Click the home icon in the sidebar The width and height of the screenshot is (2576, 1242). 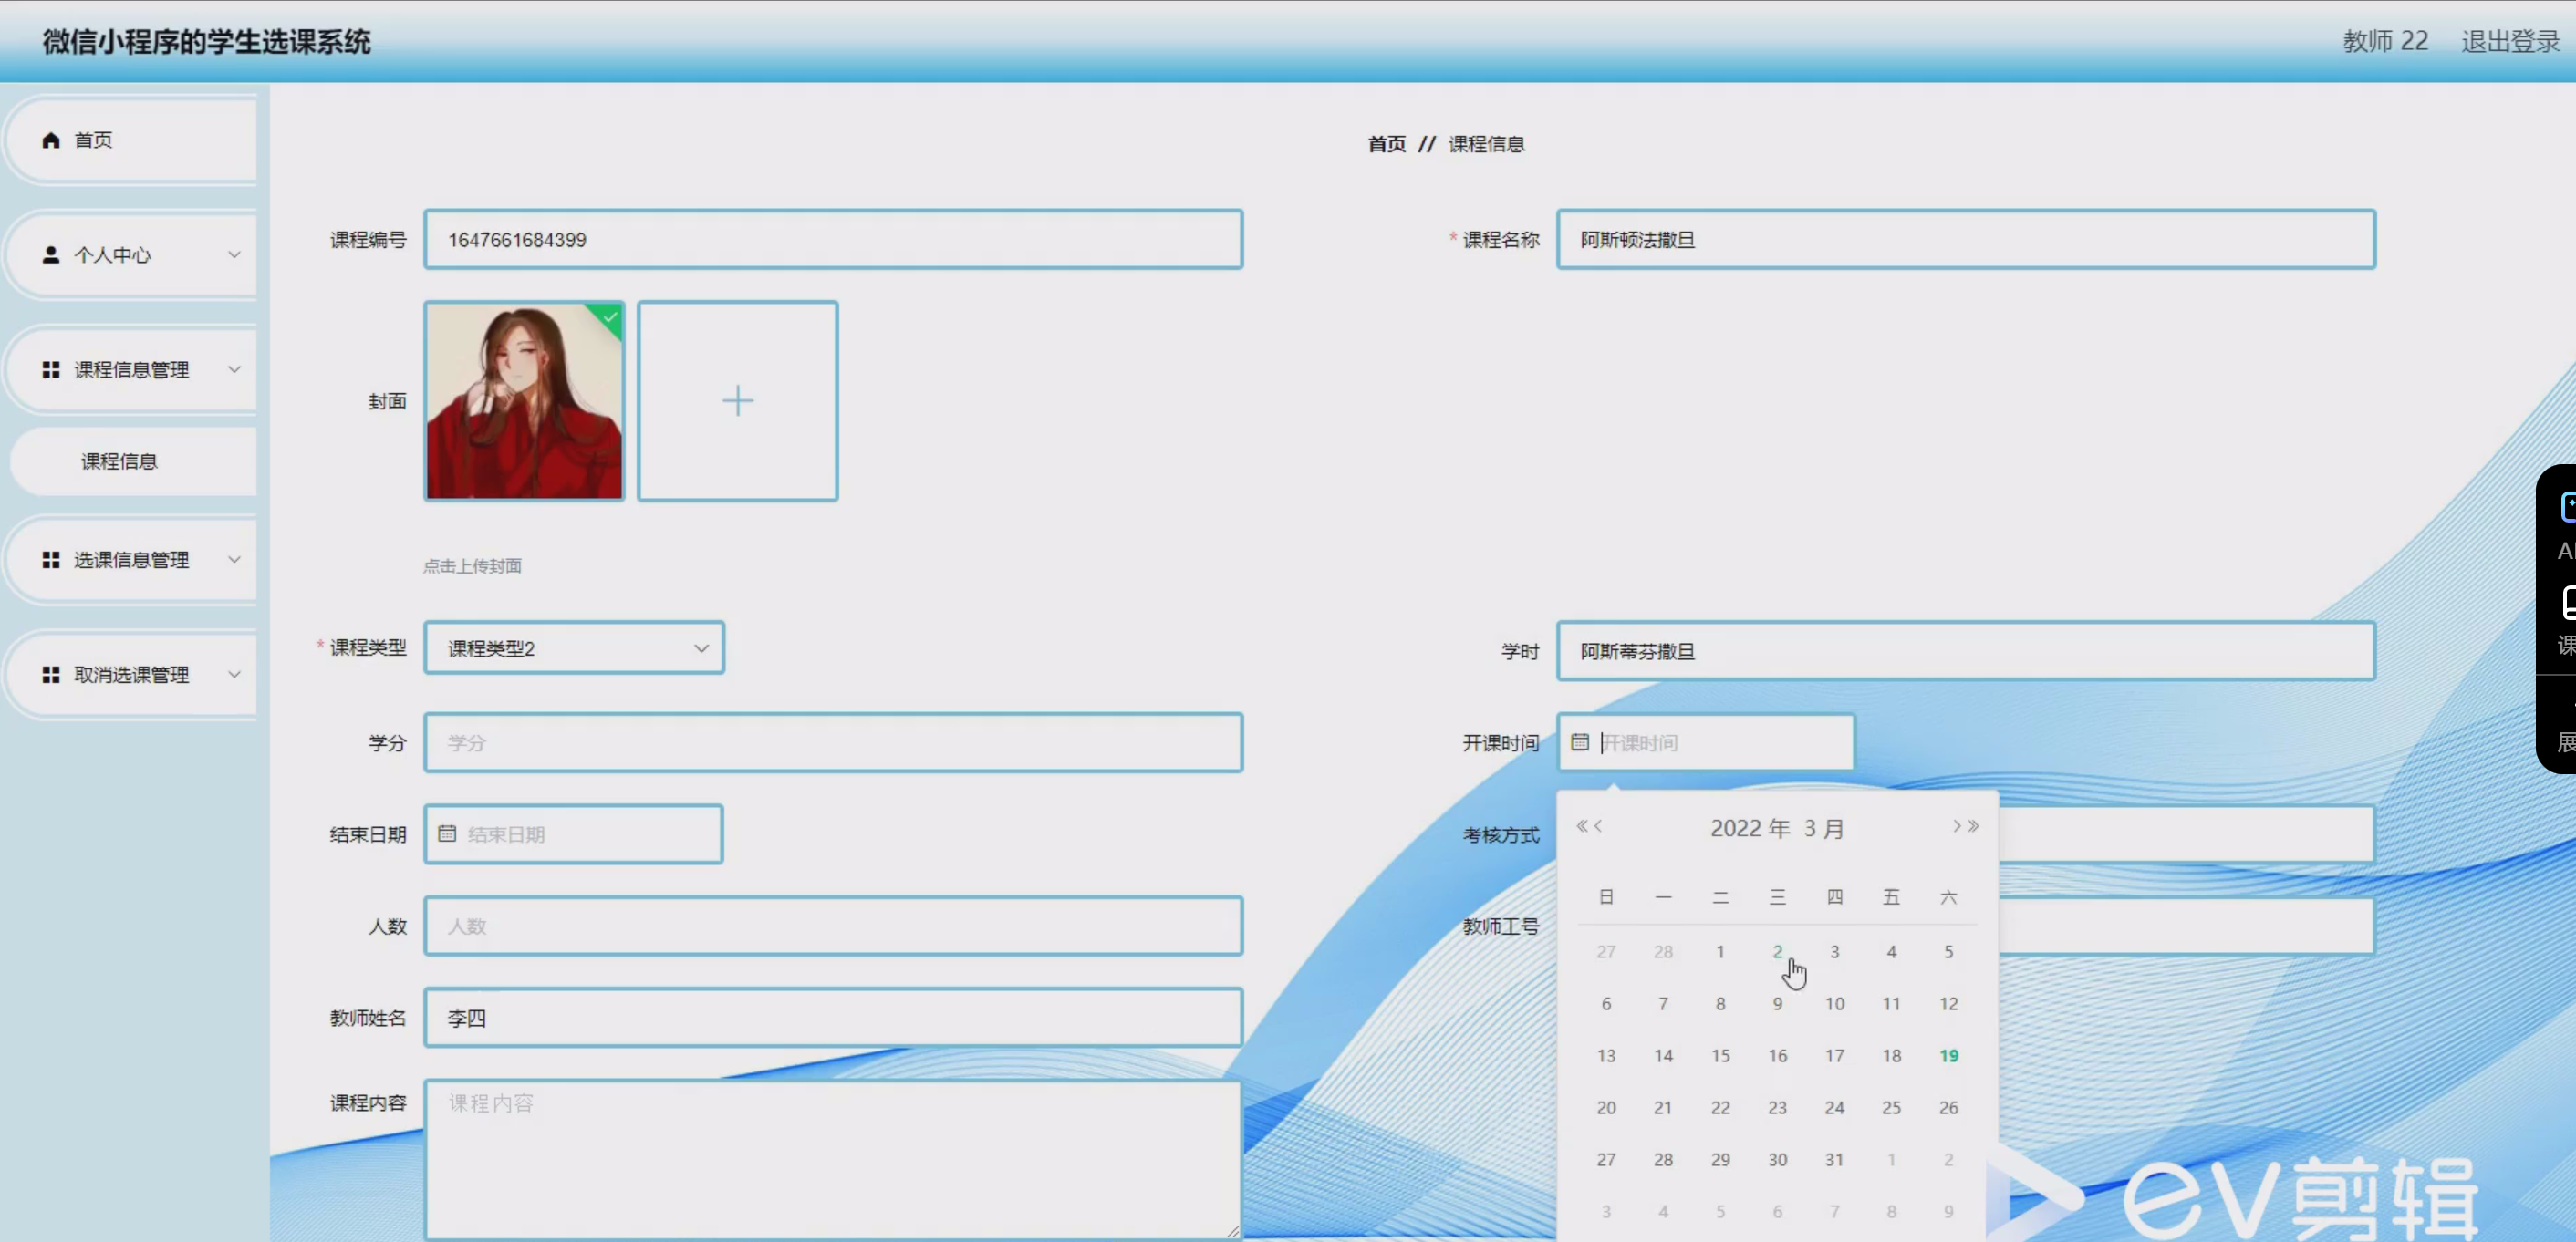point(51,140)
